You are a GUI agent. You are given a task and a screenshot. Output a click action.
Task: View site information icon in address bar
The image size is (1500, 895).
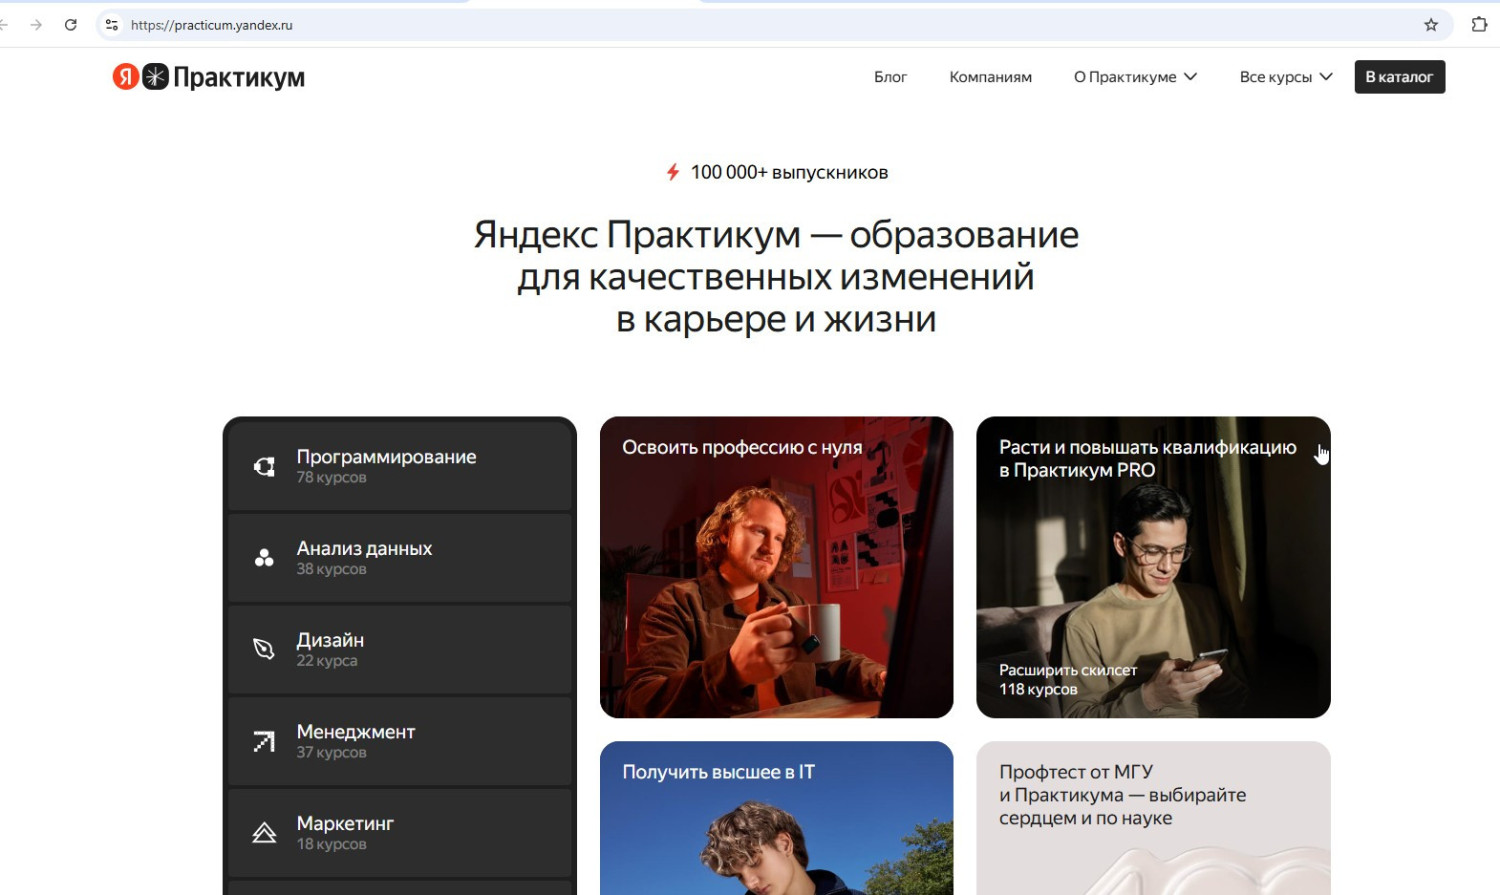point(112,25)
